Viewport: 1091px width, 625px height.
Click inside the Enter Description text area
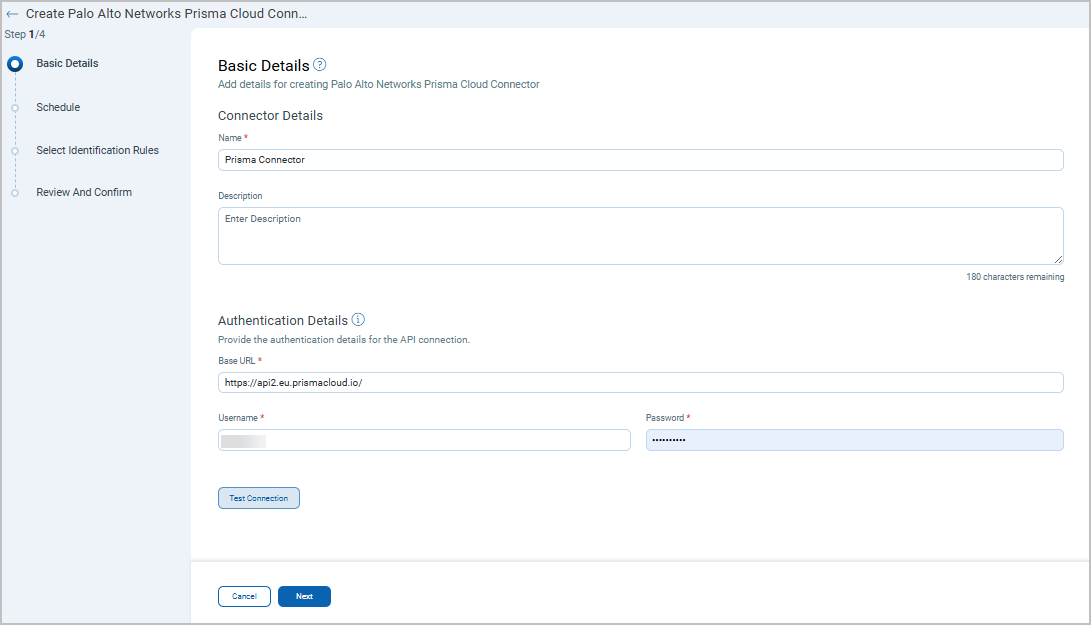(640, 236)
